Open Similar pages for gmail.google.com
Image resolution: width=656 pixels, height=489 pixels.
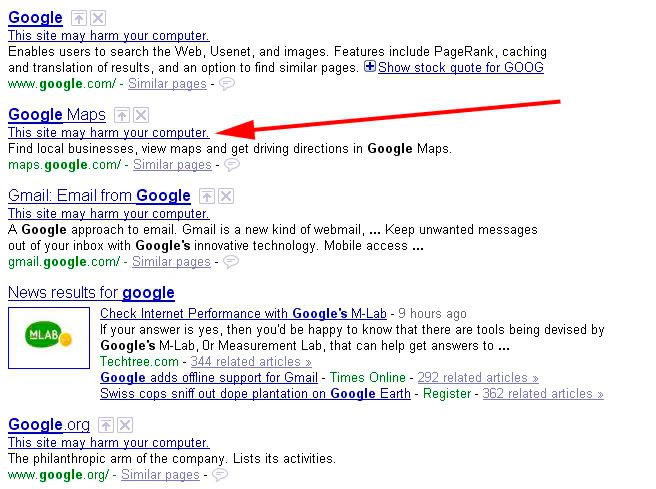pos(171,262)
